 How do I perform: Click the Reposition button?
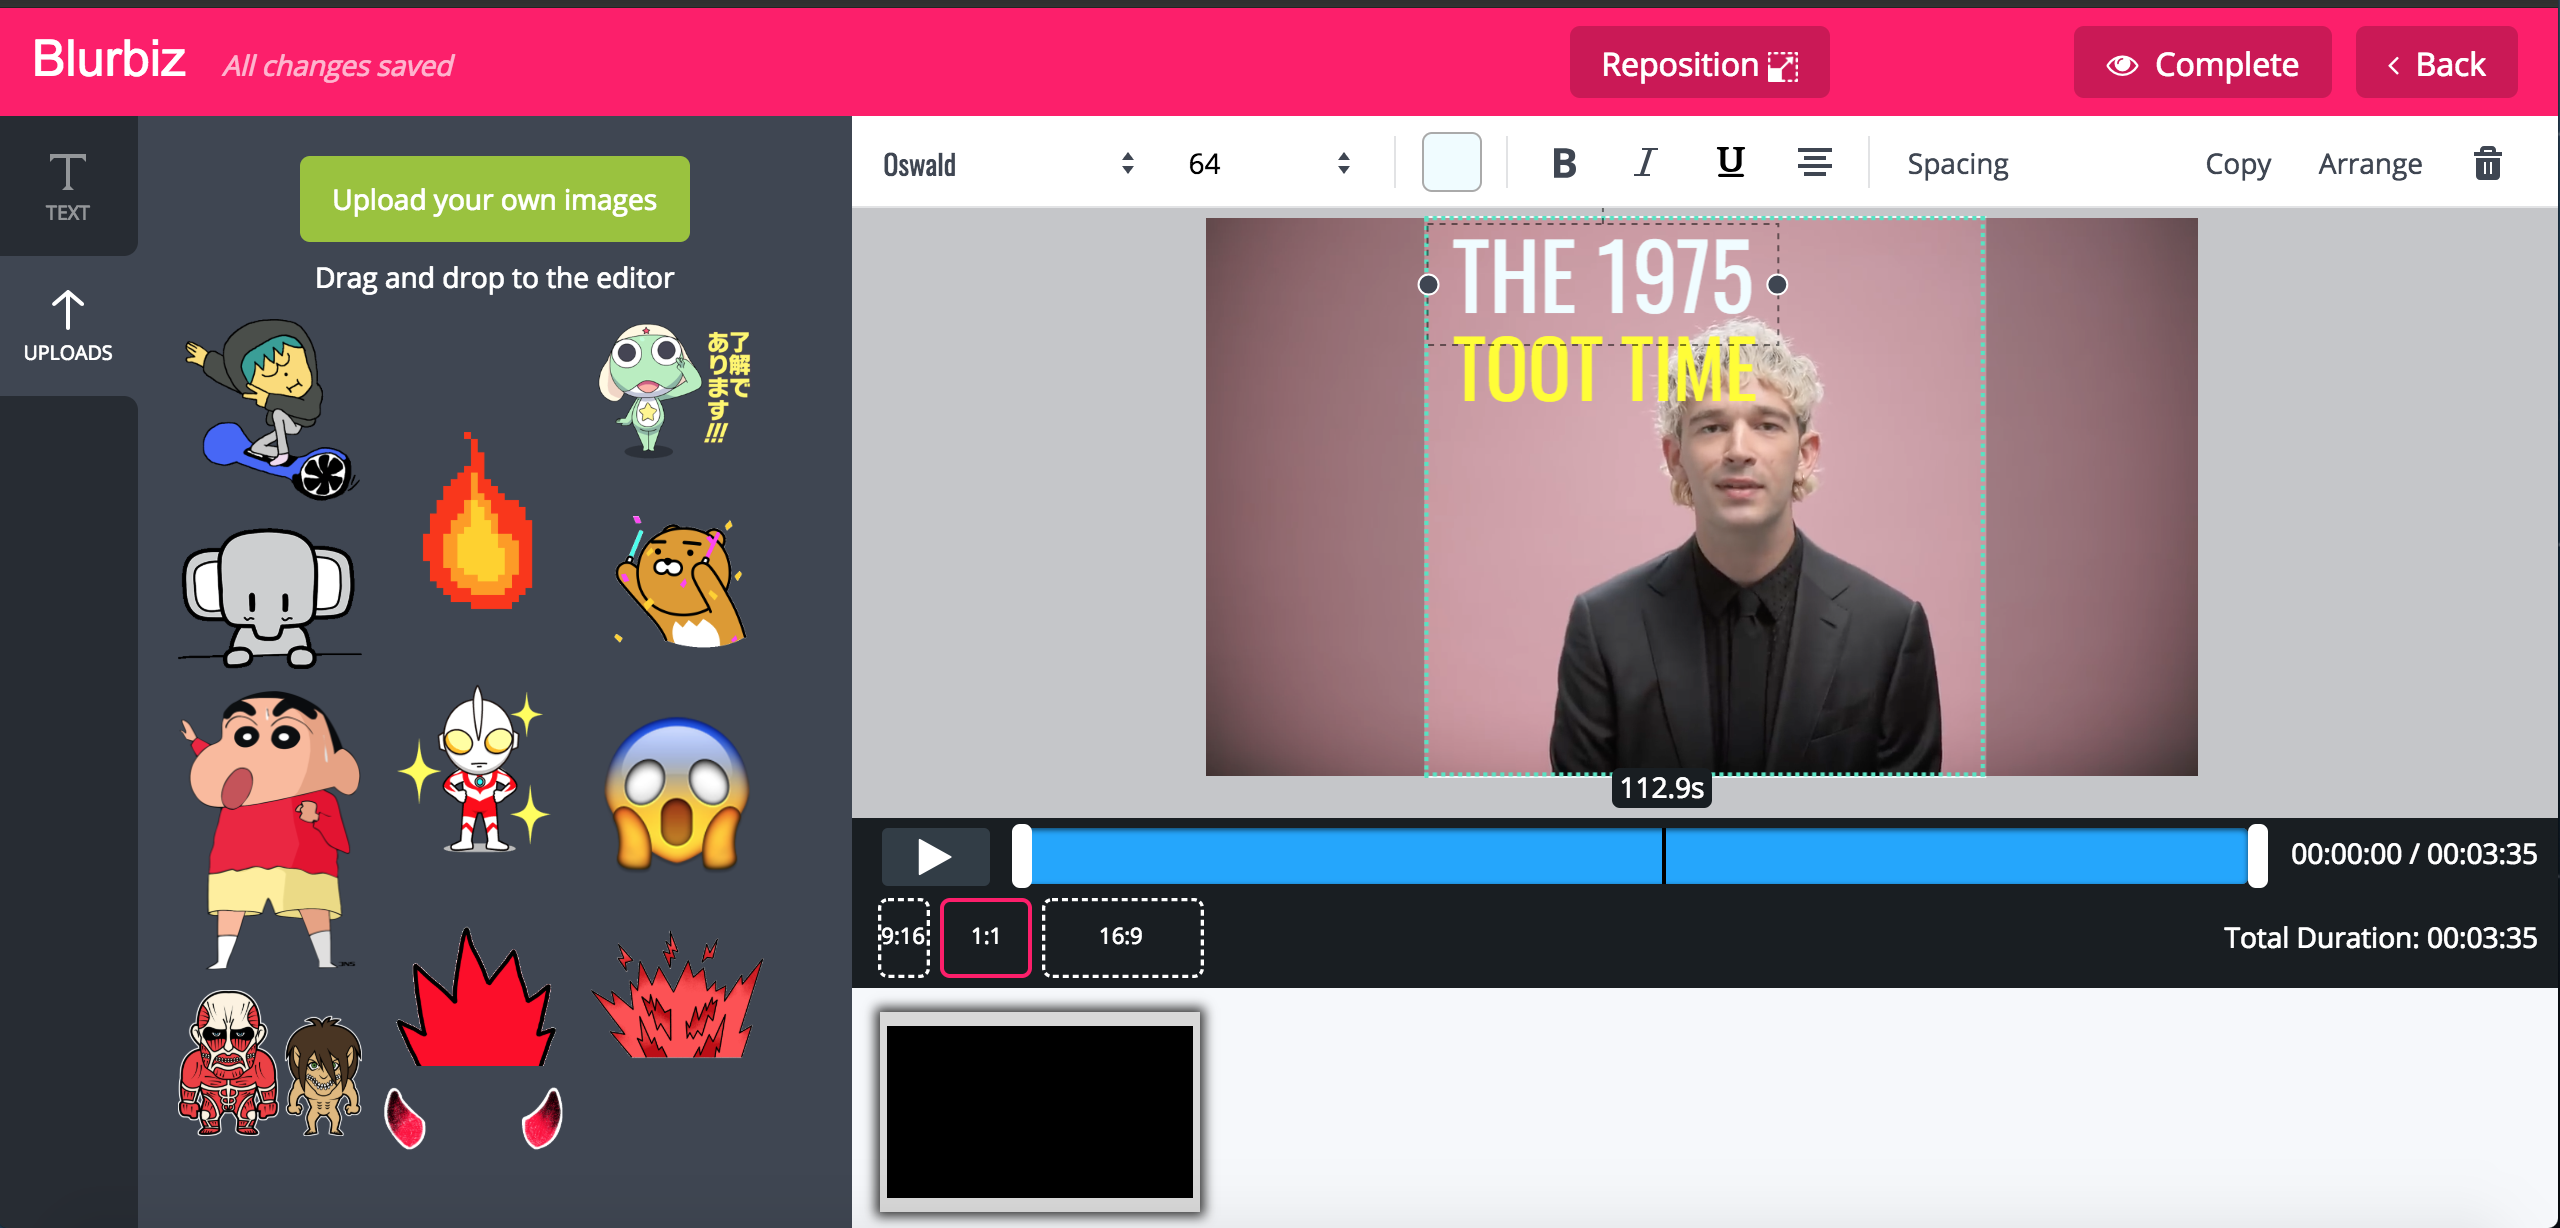pos(1699,64)
